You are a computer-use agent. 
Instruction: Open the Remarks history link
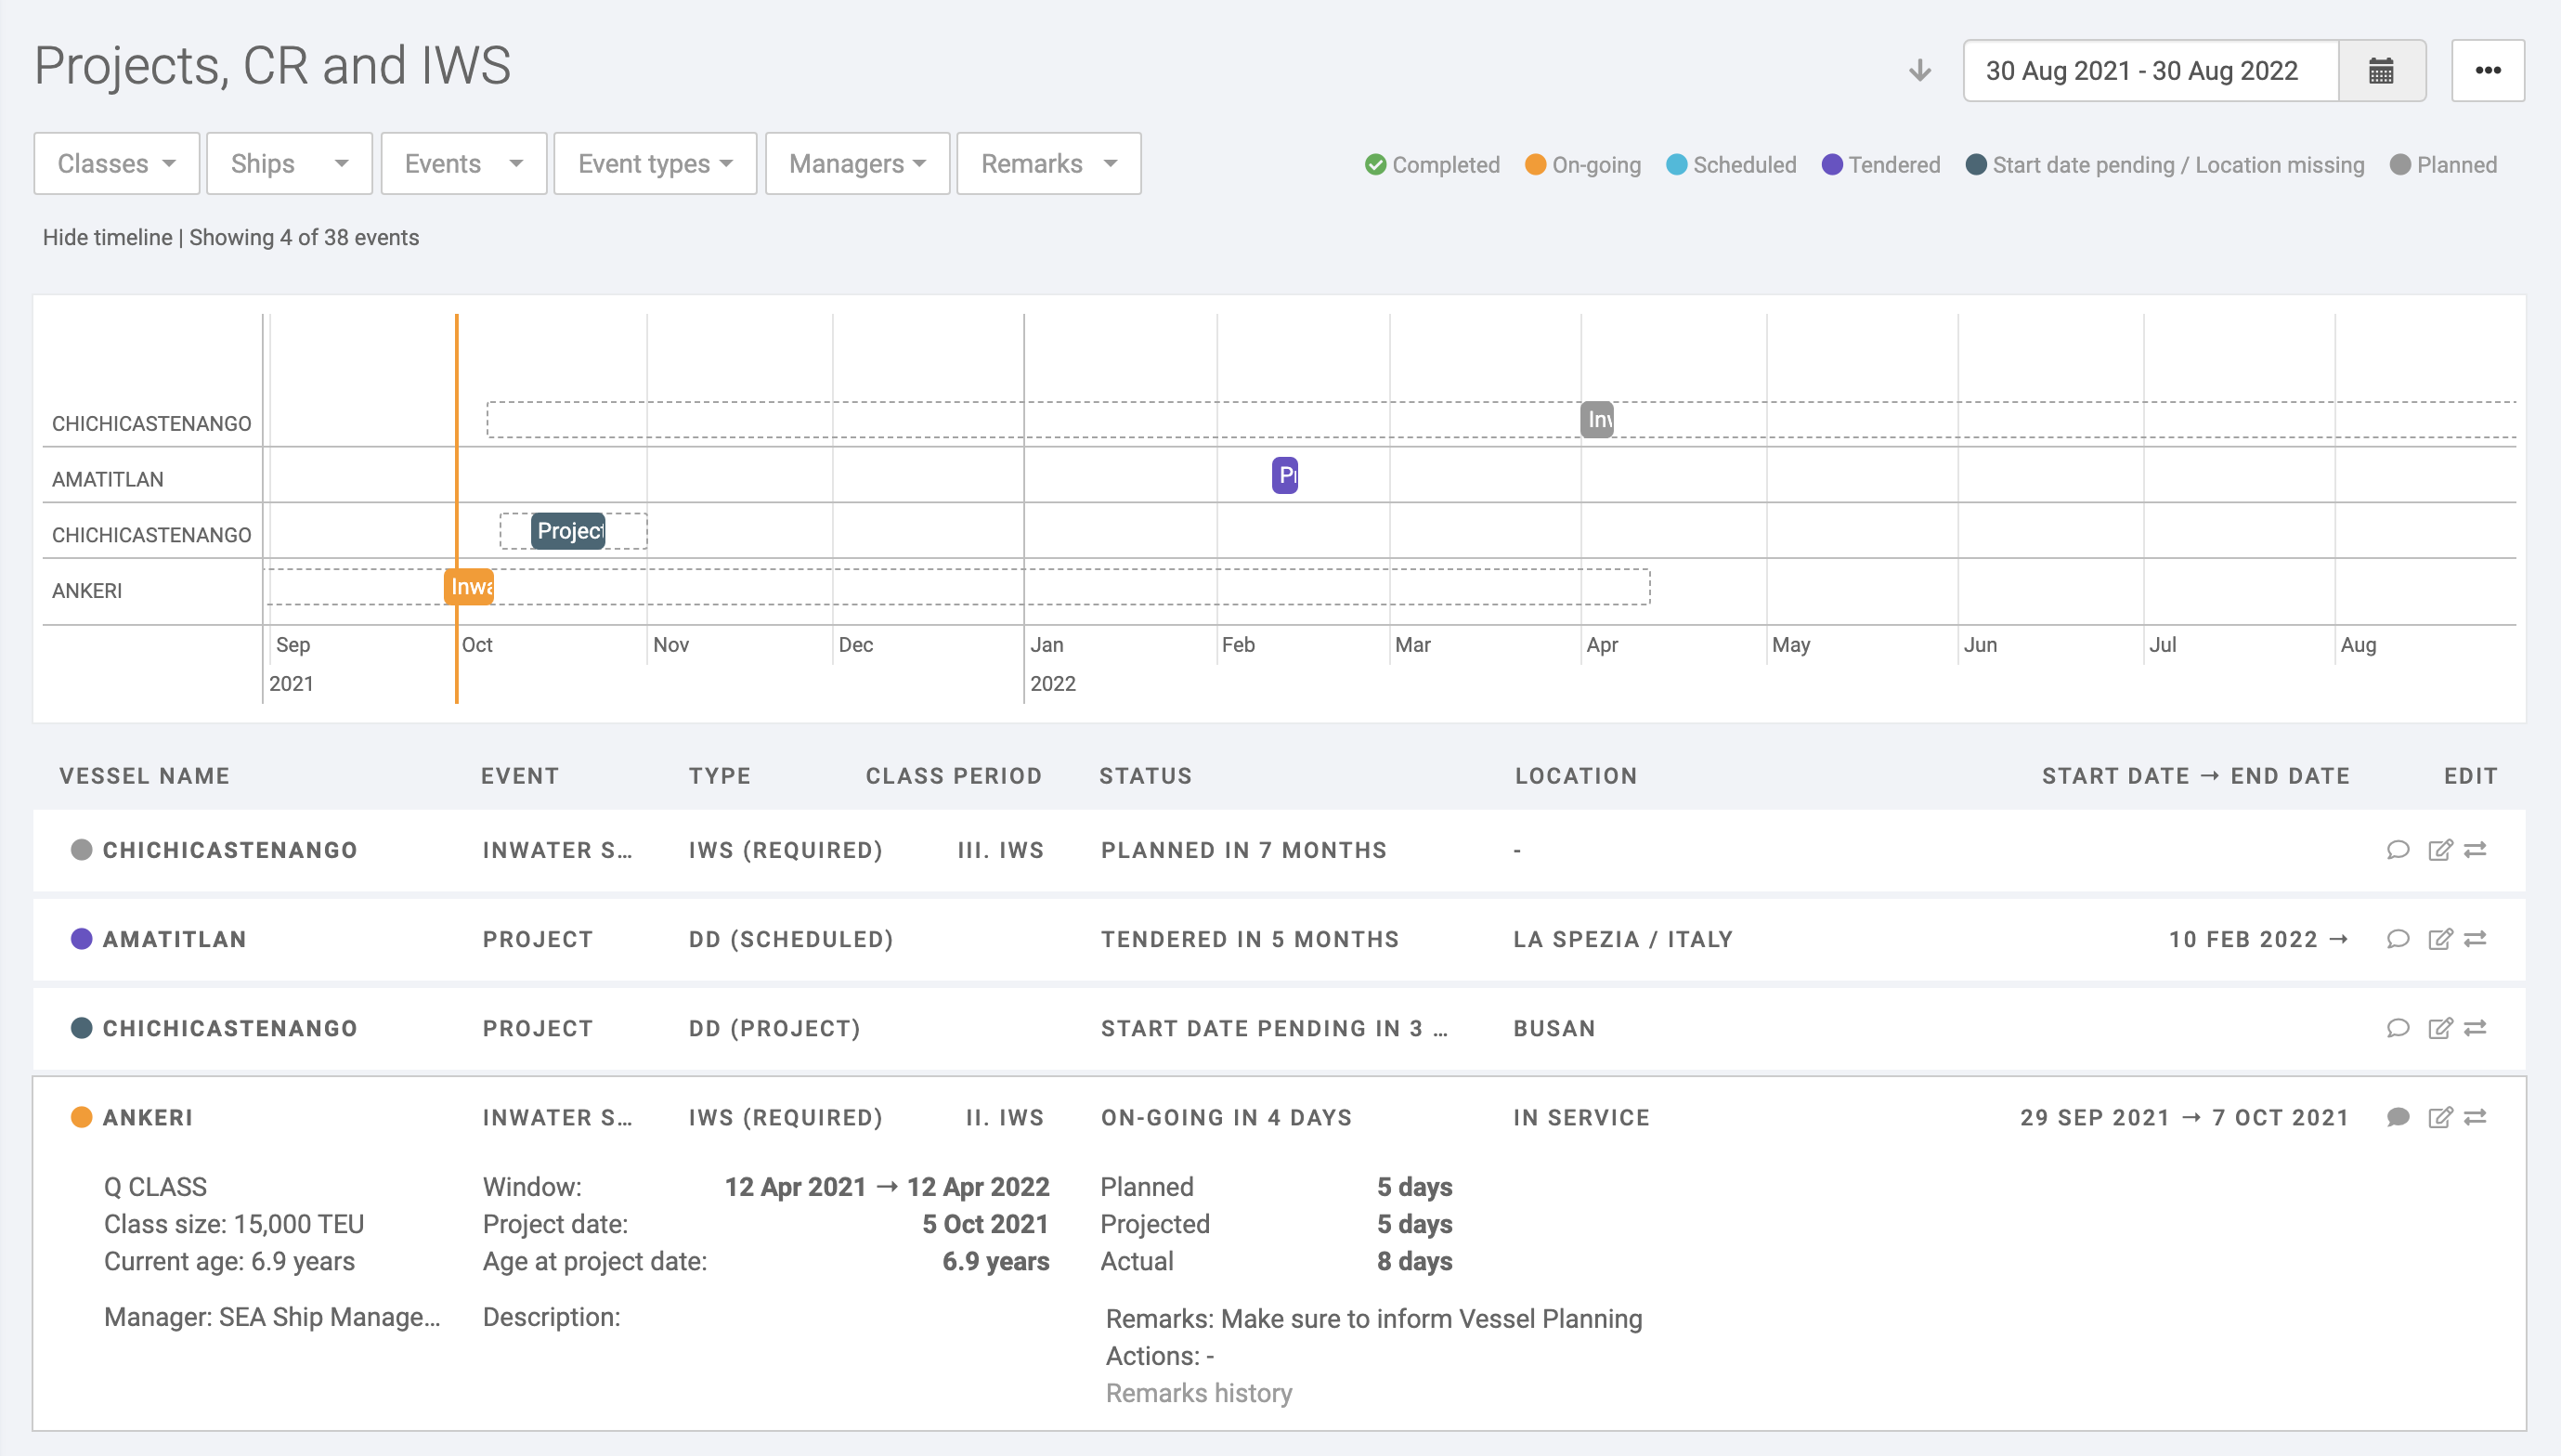point(1198,1393)
